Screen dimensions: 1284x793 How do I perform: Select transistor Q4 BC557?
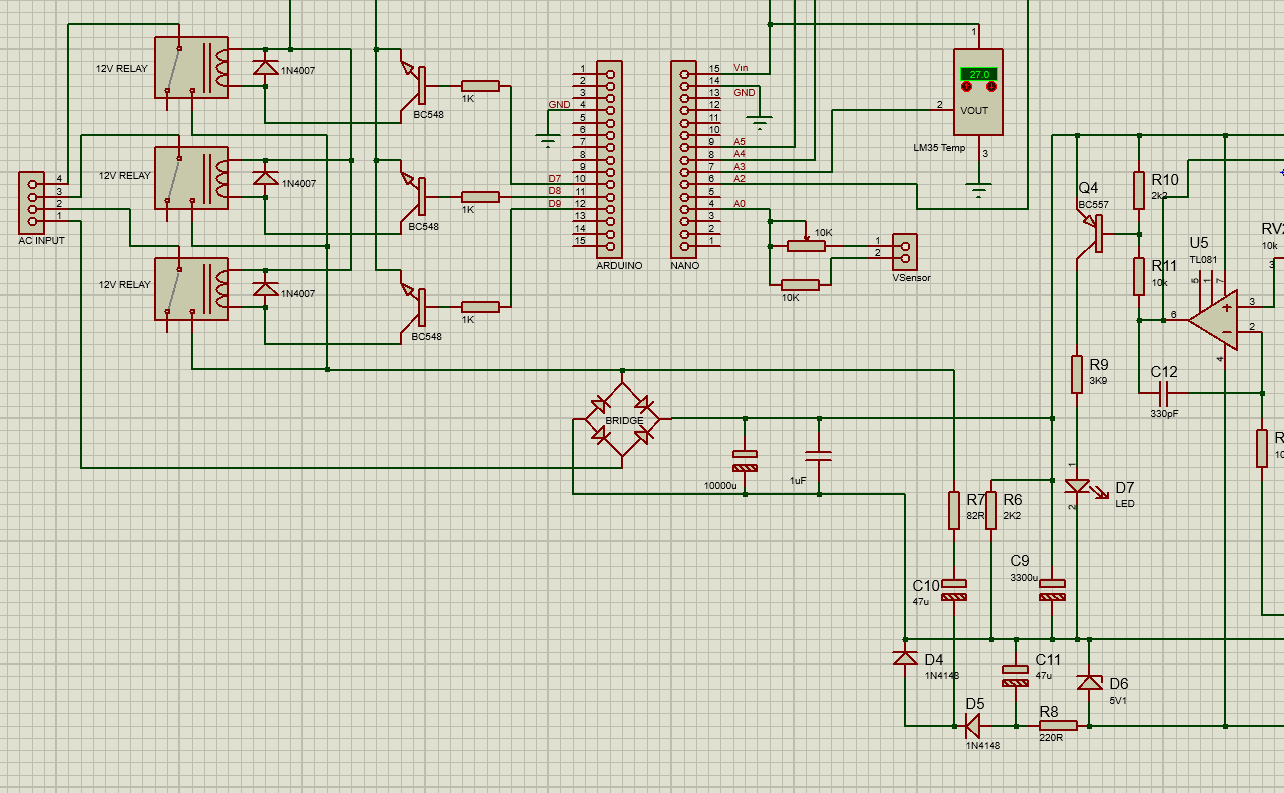click(1089, 234)
